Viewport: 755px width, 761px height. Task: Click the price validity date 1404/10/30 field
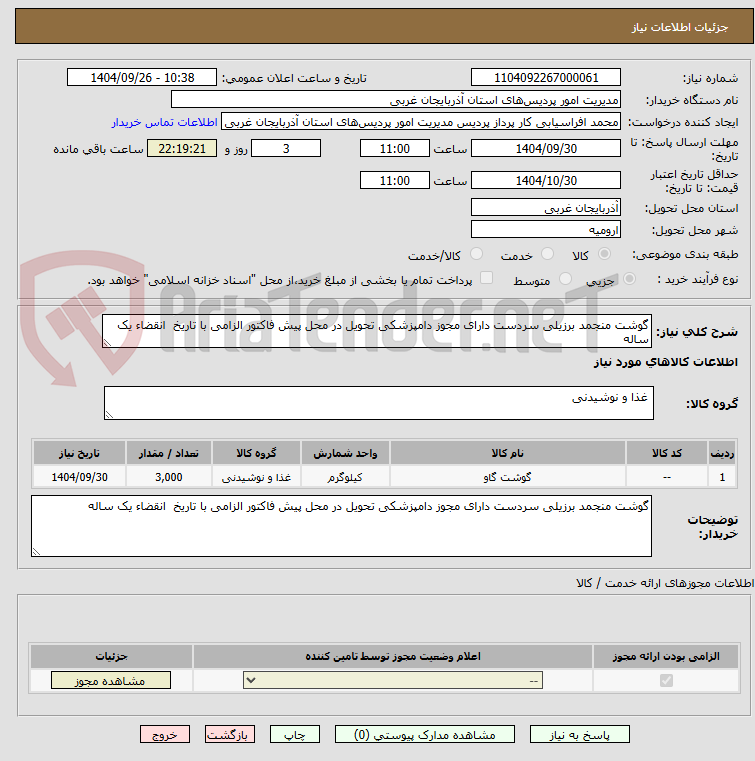pos(545,181)
